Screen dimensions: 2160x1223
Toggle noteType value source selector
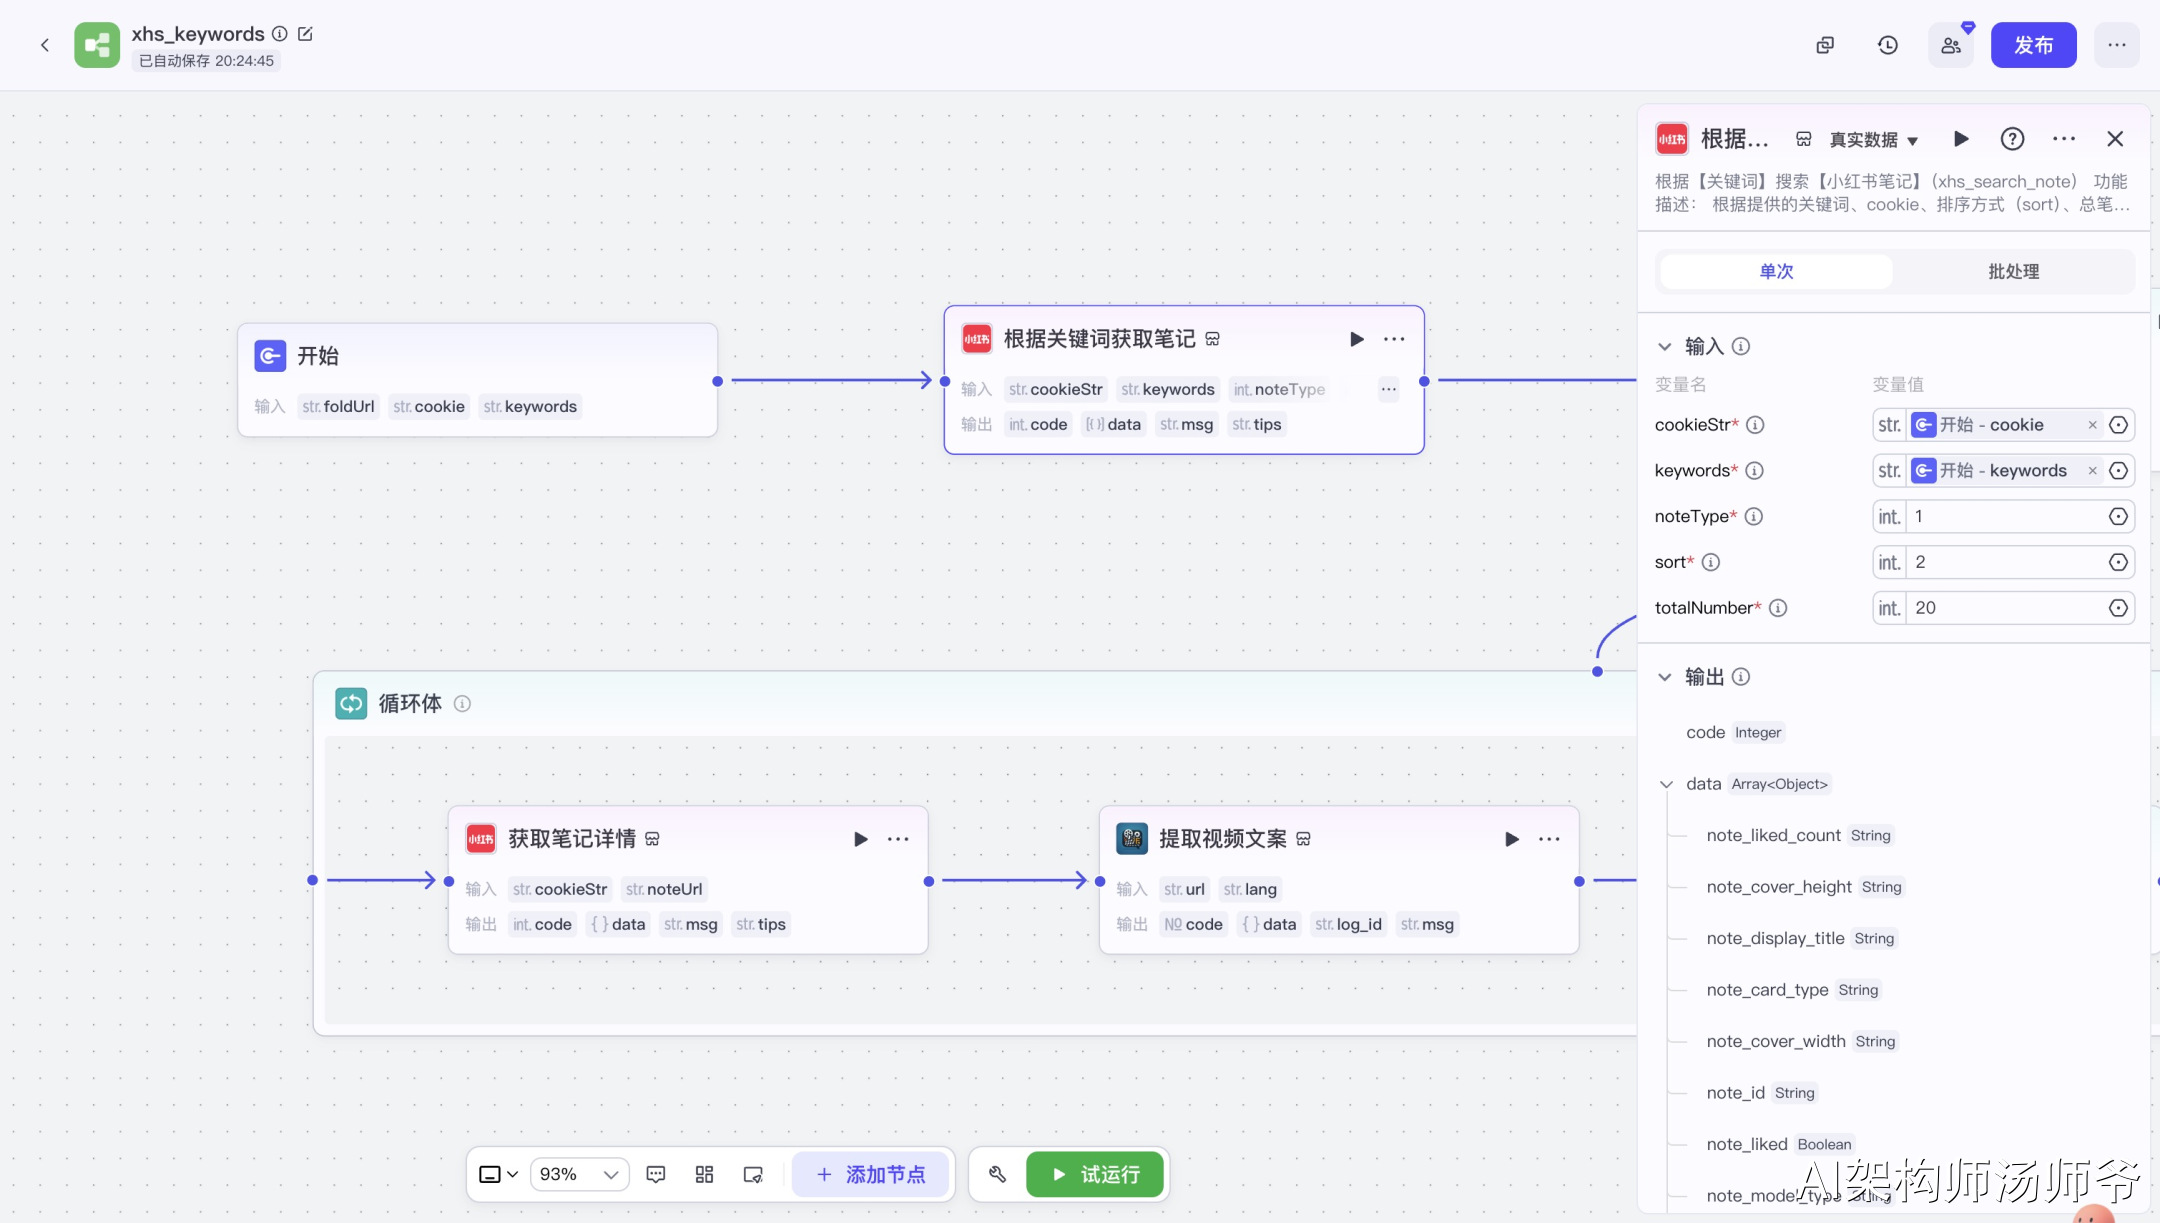tap(2118, 517)
